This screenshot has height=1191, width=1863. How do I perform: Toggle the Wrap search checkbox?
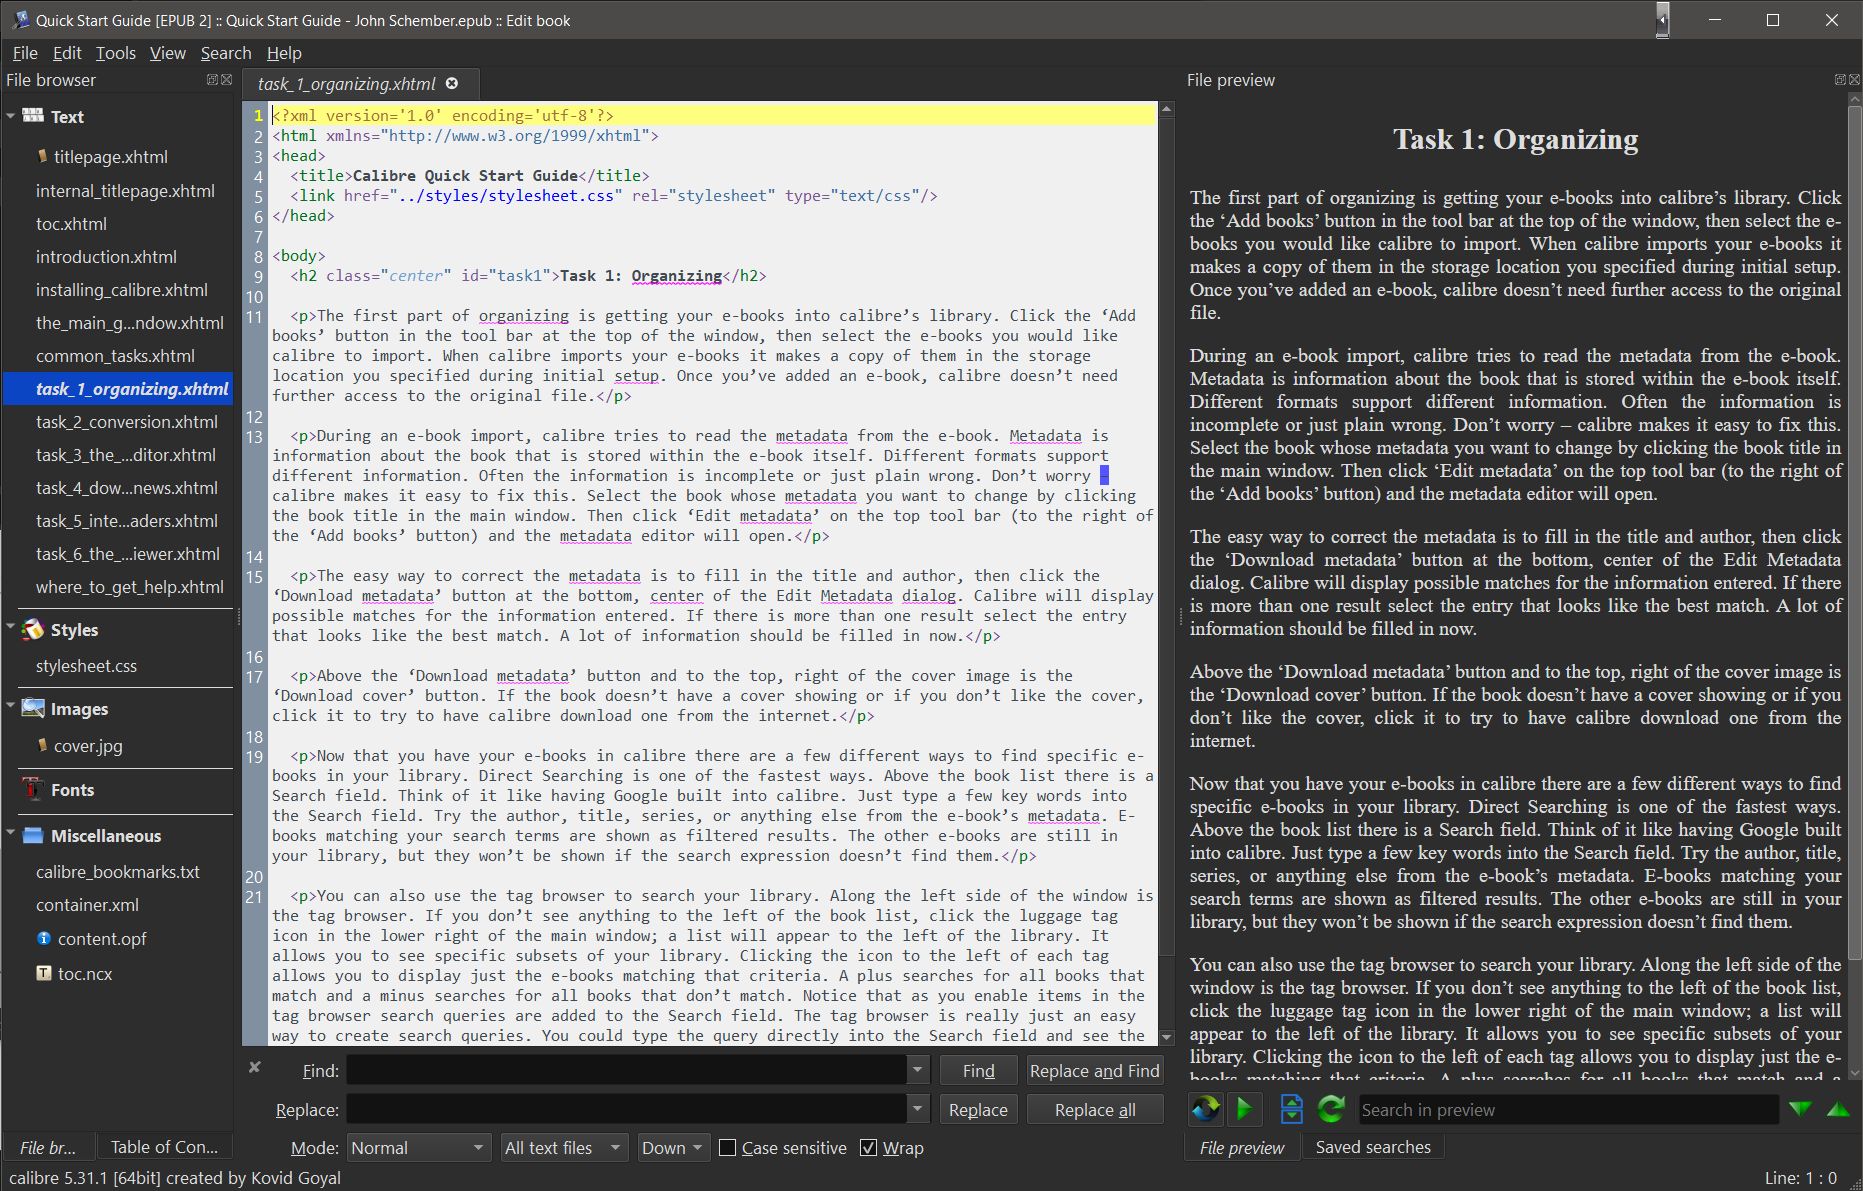pyautogui.click(x=869, y=1148)
